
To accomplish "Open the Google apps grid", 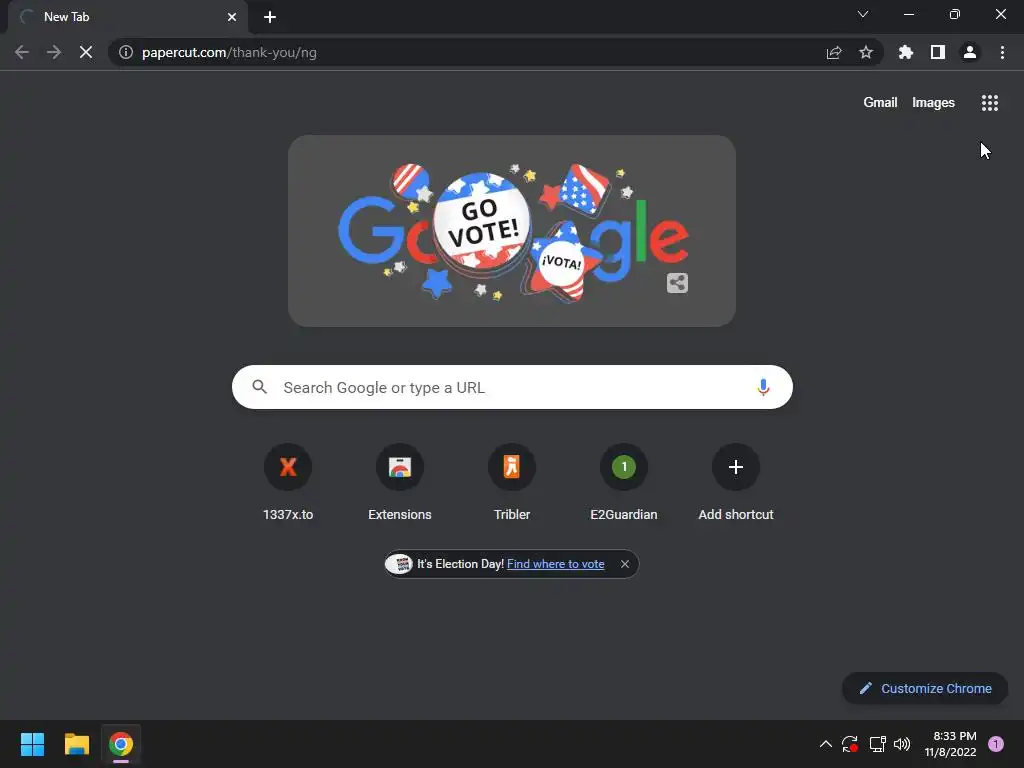I will click(x=990, y=103).
